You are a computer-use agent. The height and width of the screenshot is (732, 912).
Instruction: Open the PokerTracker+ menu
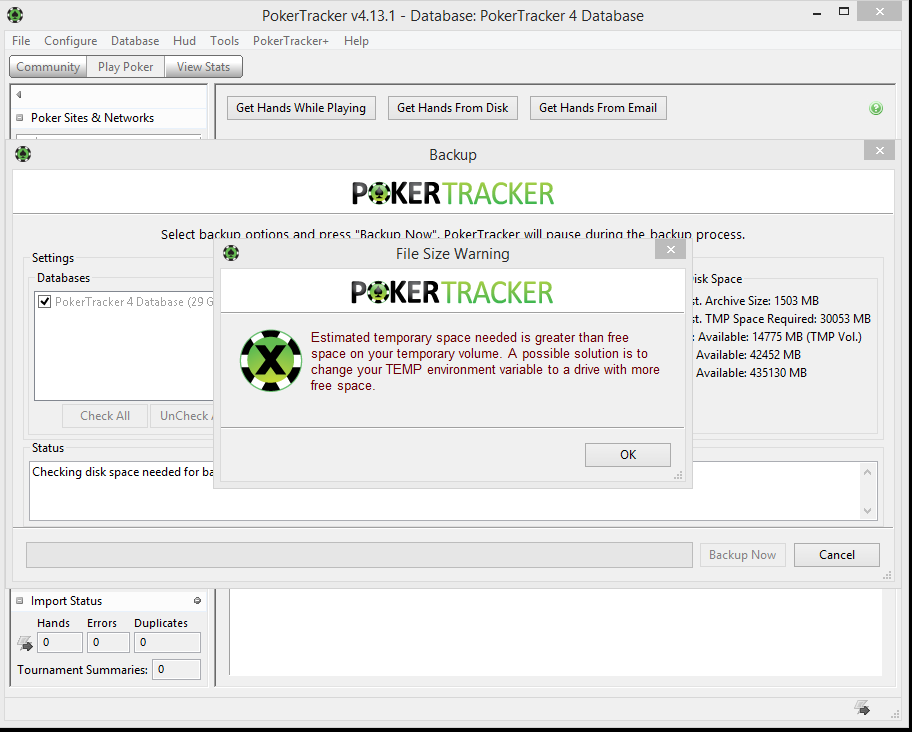[290, 41]
